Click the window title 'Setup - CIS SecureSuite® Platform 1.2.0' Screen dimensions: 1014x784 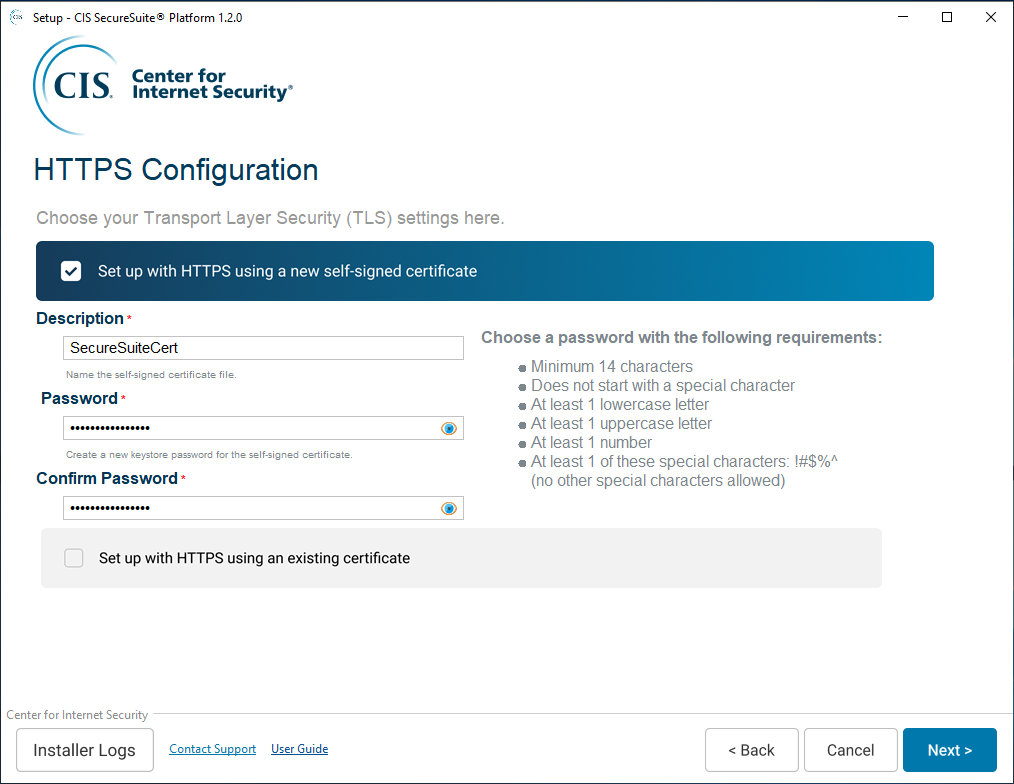click(x=138, y=17)
